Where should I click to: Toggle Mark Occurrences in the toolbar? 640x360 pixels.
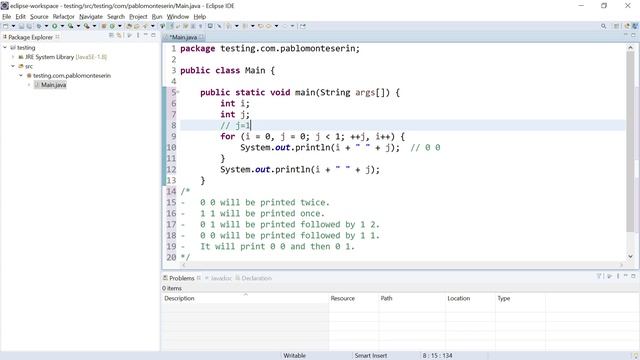tap(171, 26)
